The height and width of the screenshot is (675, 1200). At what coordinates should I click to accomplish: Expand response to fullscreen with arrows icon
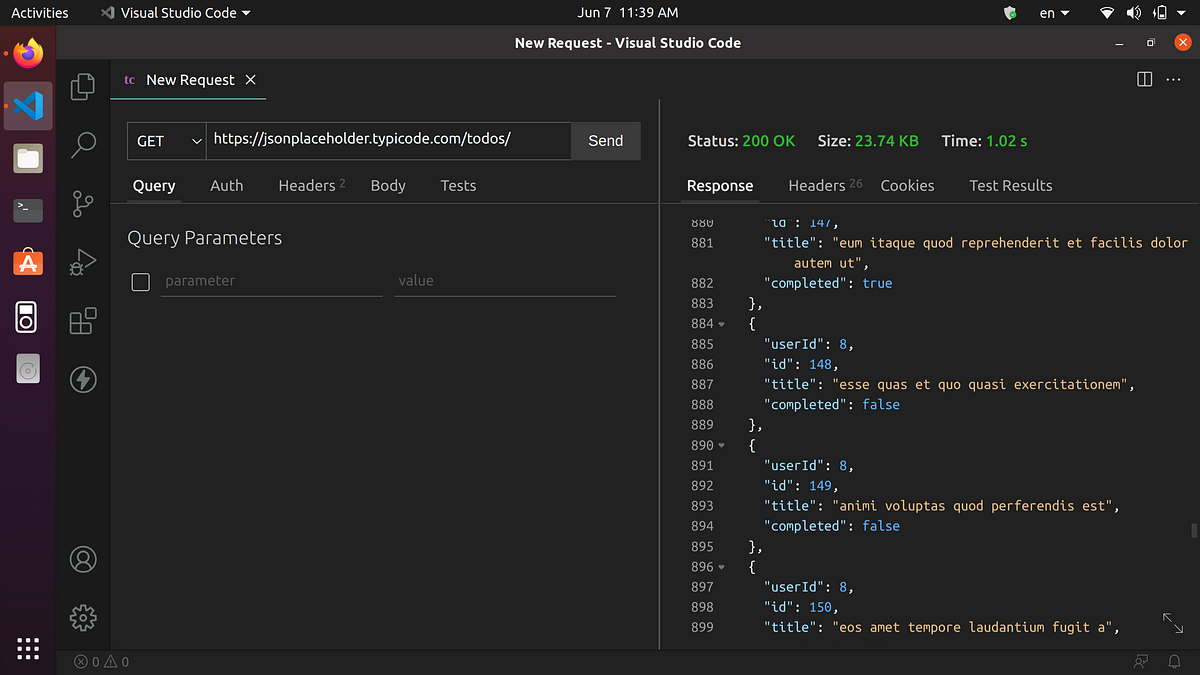coord(1173,623)
